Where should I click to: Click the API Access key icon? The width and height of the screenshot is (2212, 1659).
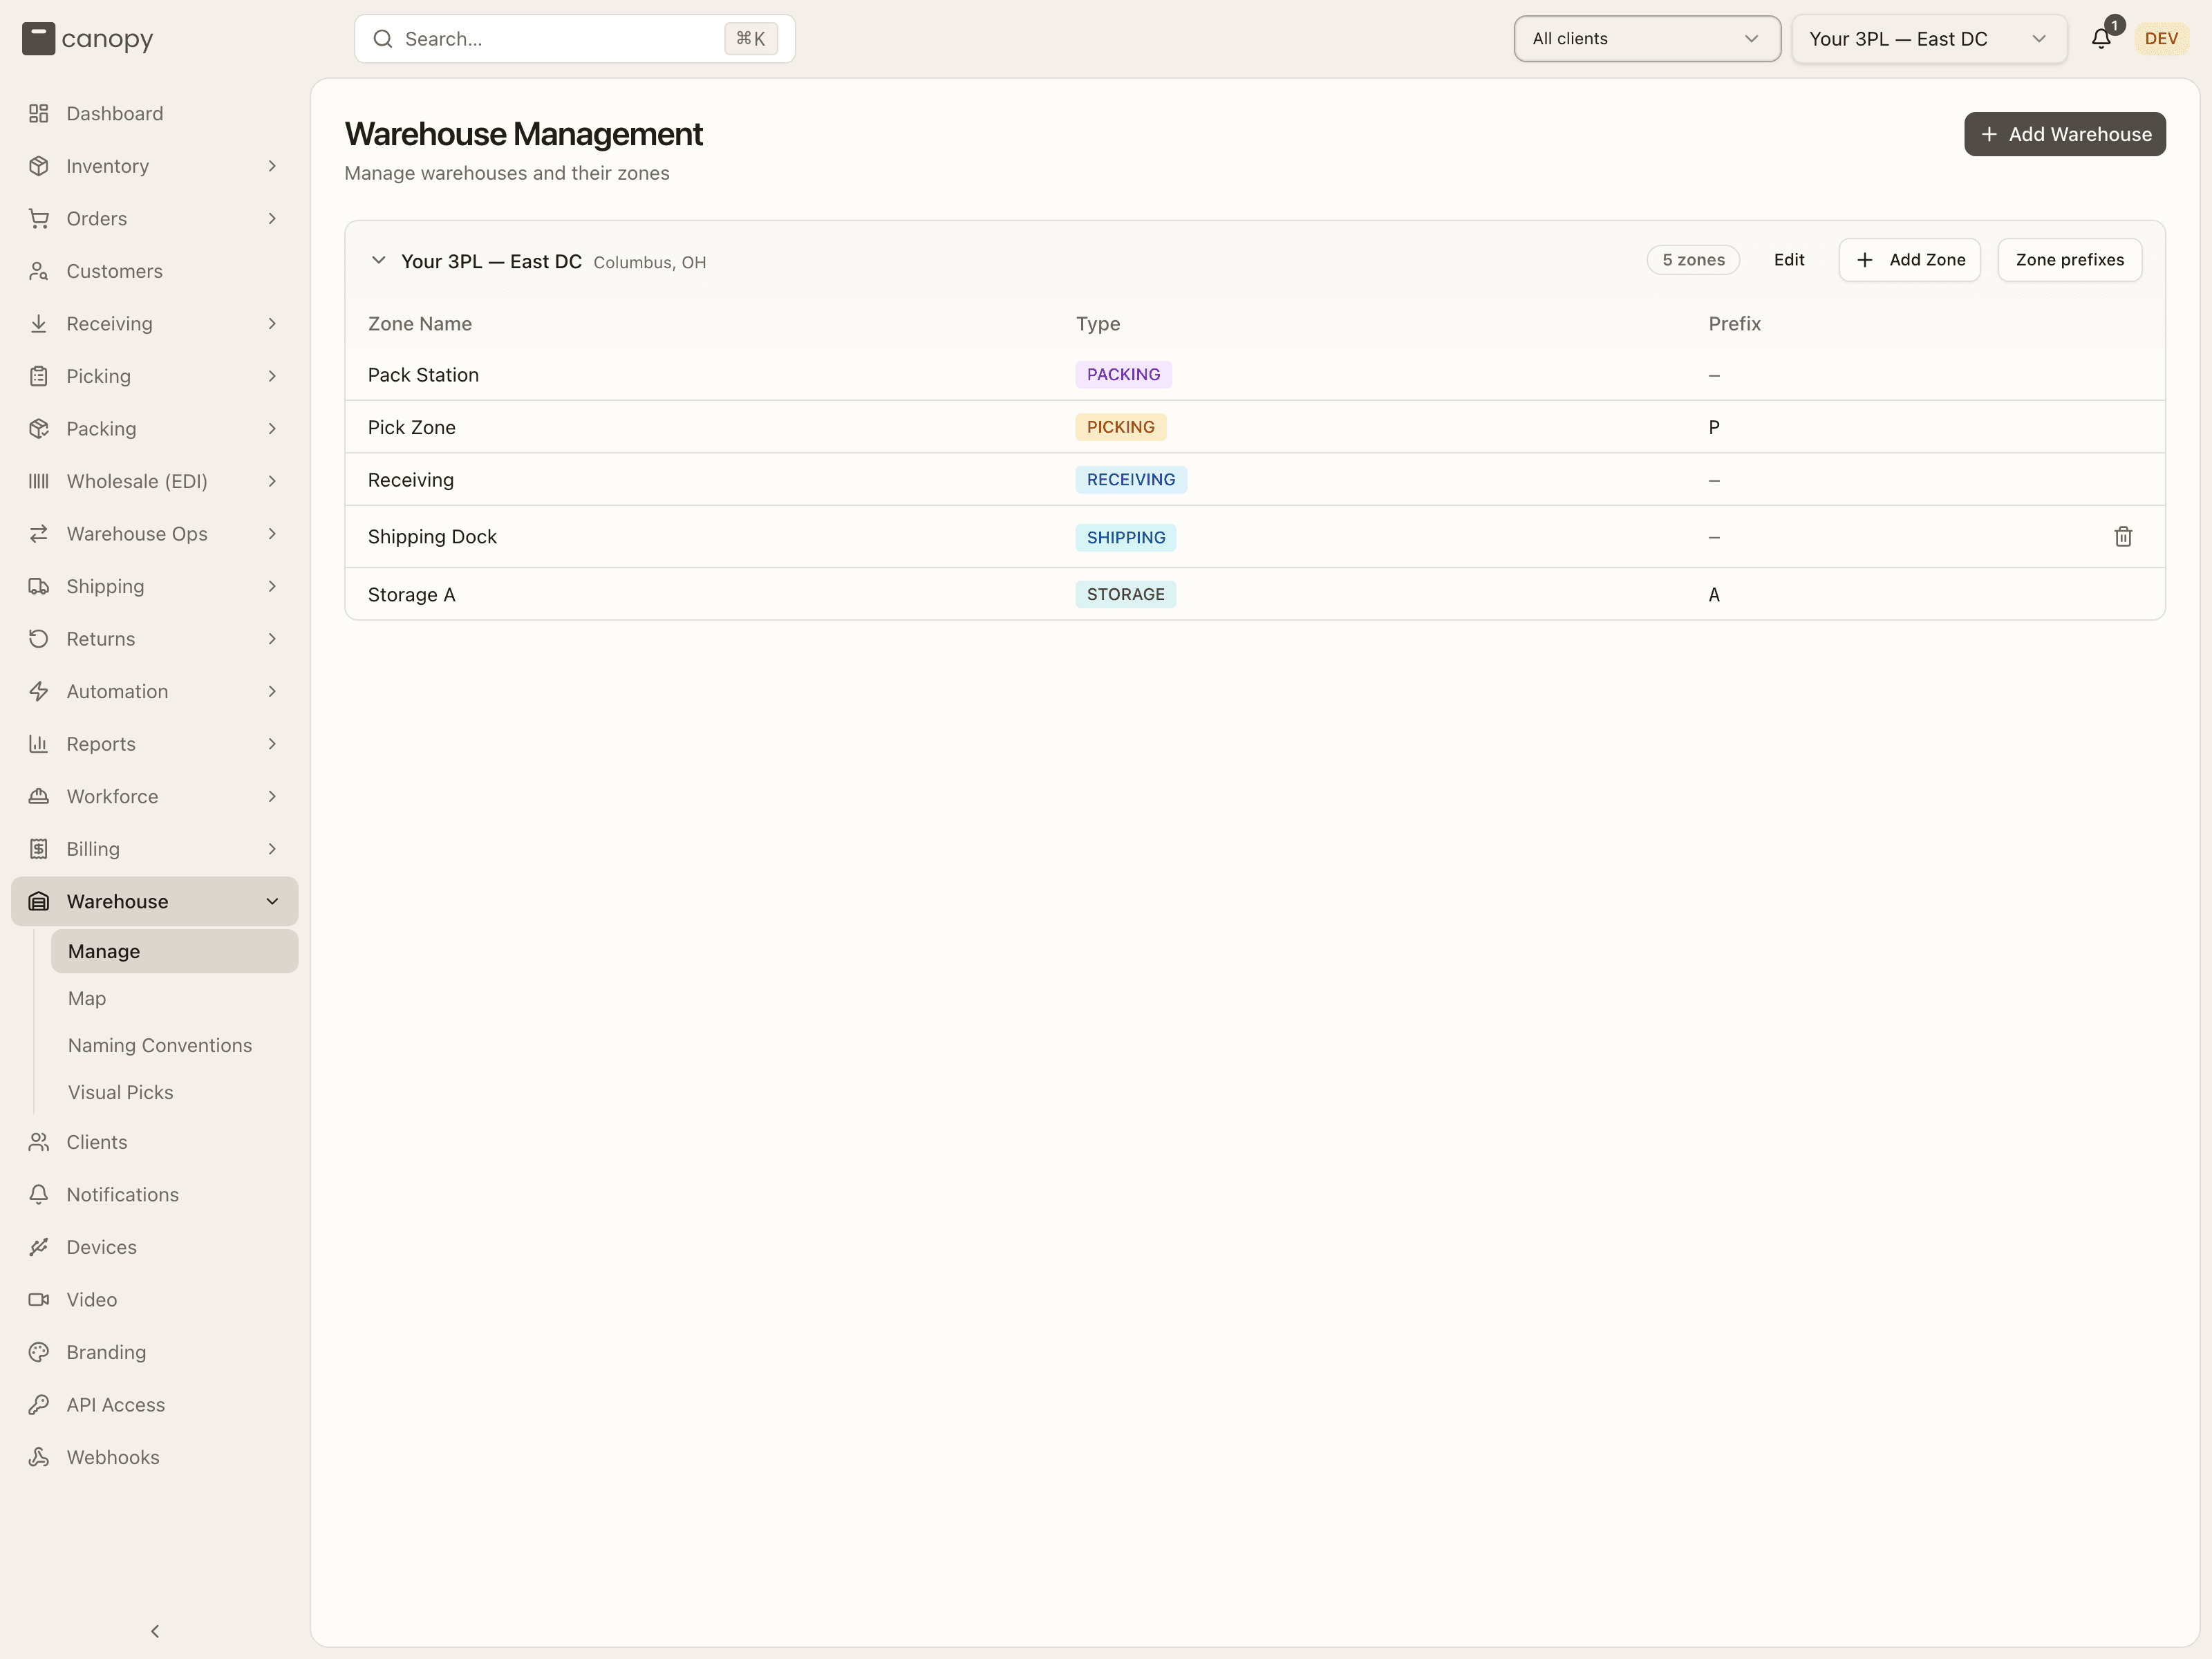[x=39, y=1405]
